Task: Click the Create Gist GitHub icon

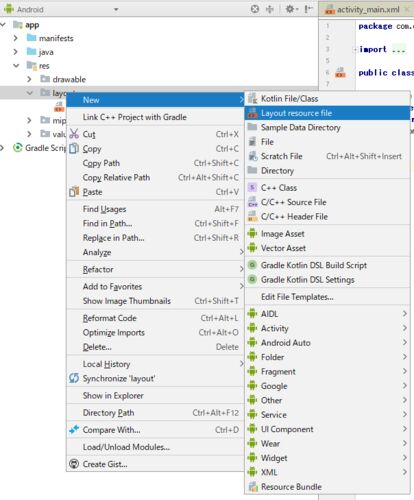Action: click(74, 464)
